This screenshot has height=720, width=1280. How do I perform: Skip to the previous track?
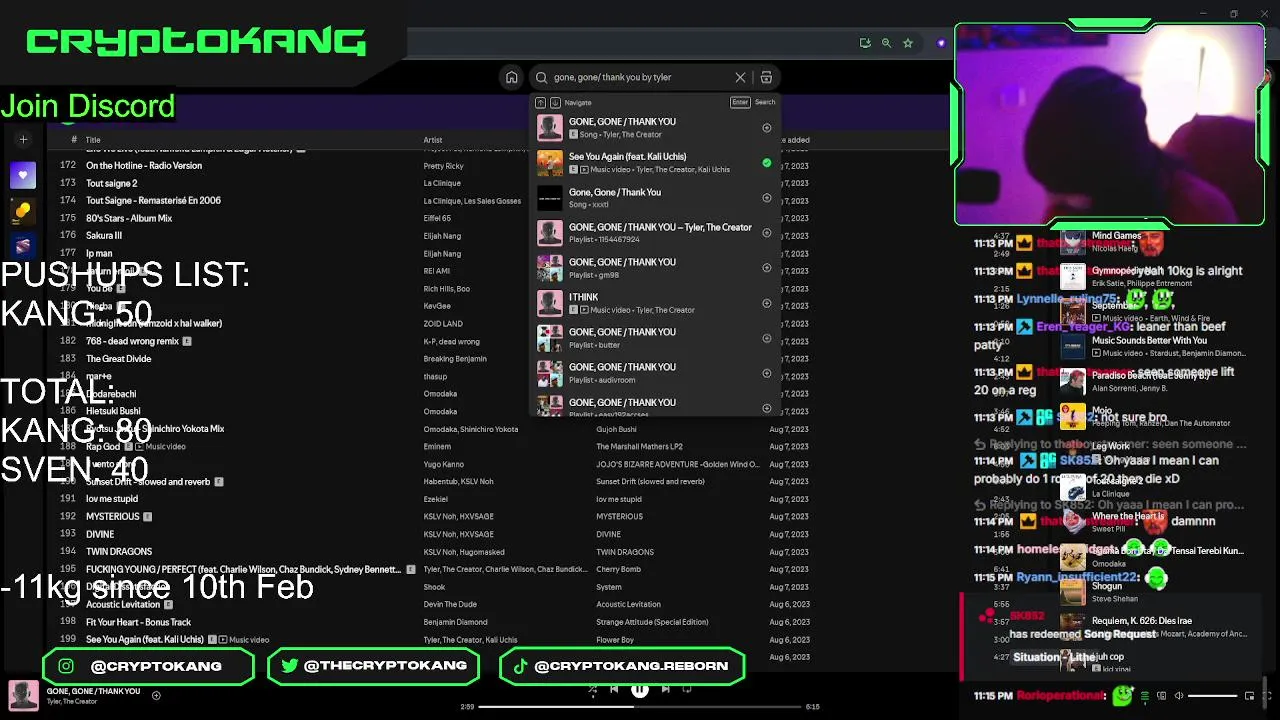click(614, 689)
